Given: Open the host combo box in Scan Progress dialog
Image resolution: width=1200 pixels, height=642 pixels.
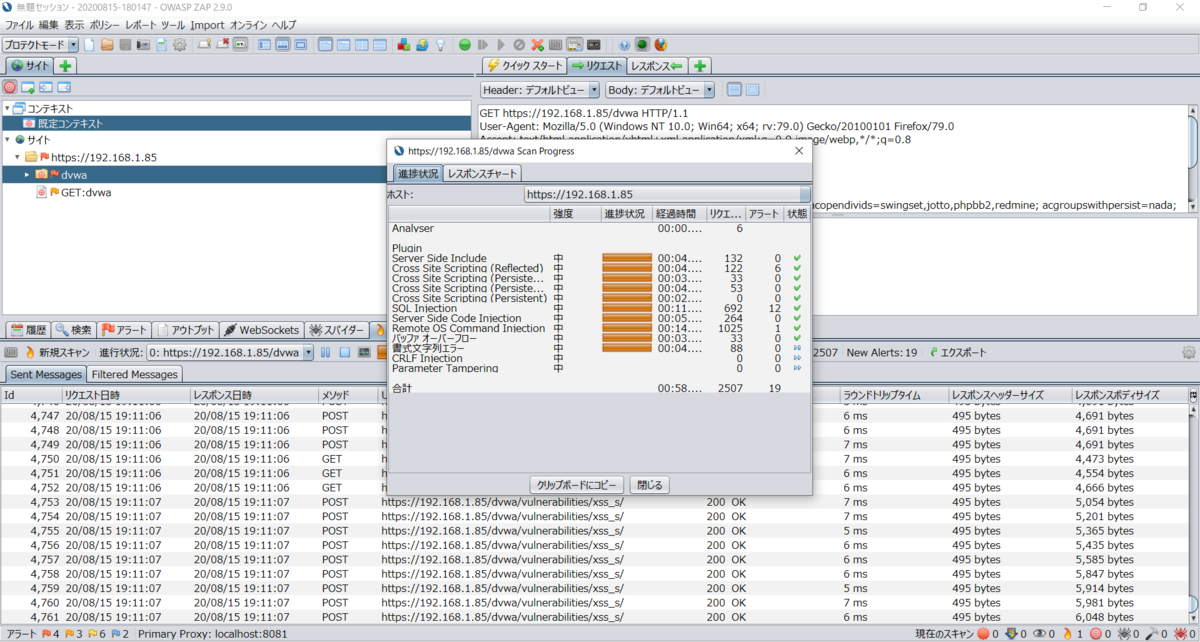Looking at the screenshot, I should (x=667, y=195).
